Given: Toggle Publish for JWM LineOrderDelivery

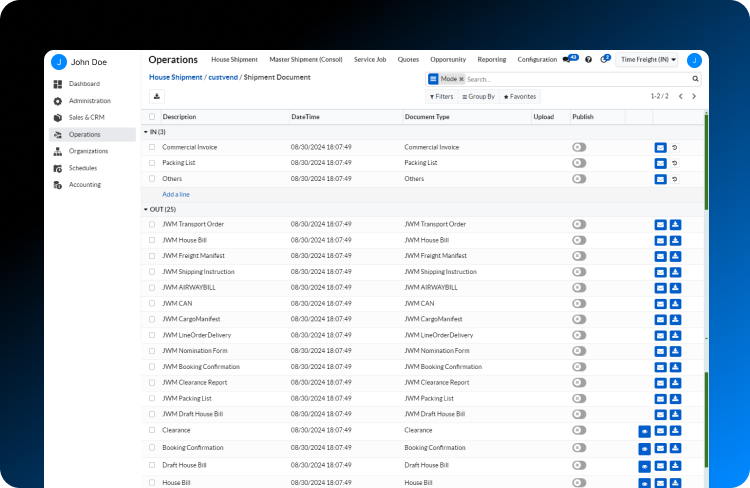Looking at the screenshot, I should point(579,335).
